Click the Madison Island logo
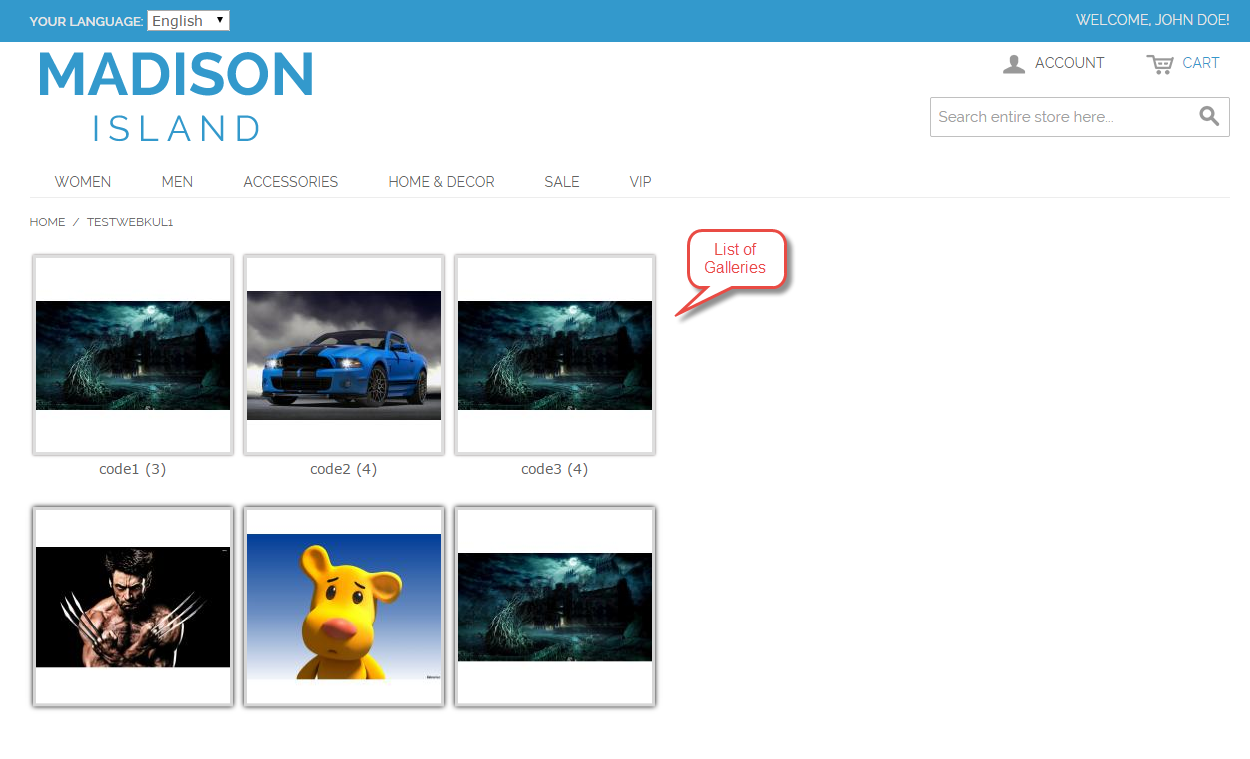 [x=176, y=96]
